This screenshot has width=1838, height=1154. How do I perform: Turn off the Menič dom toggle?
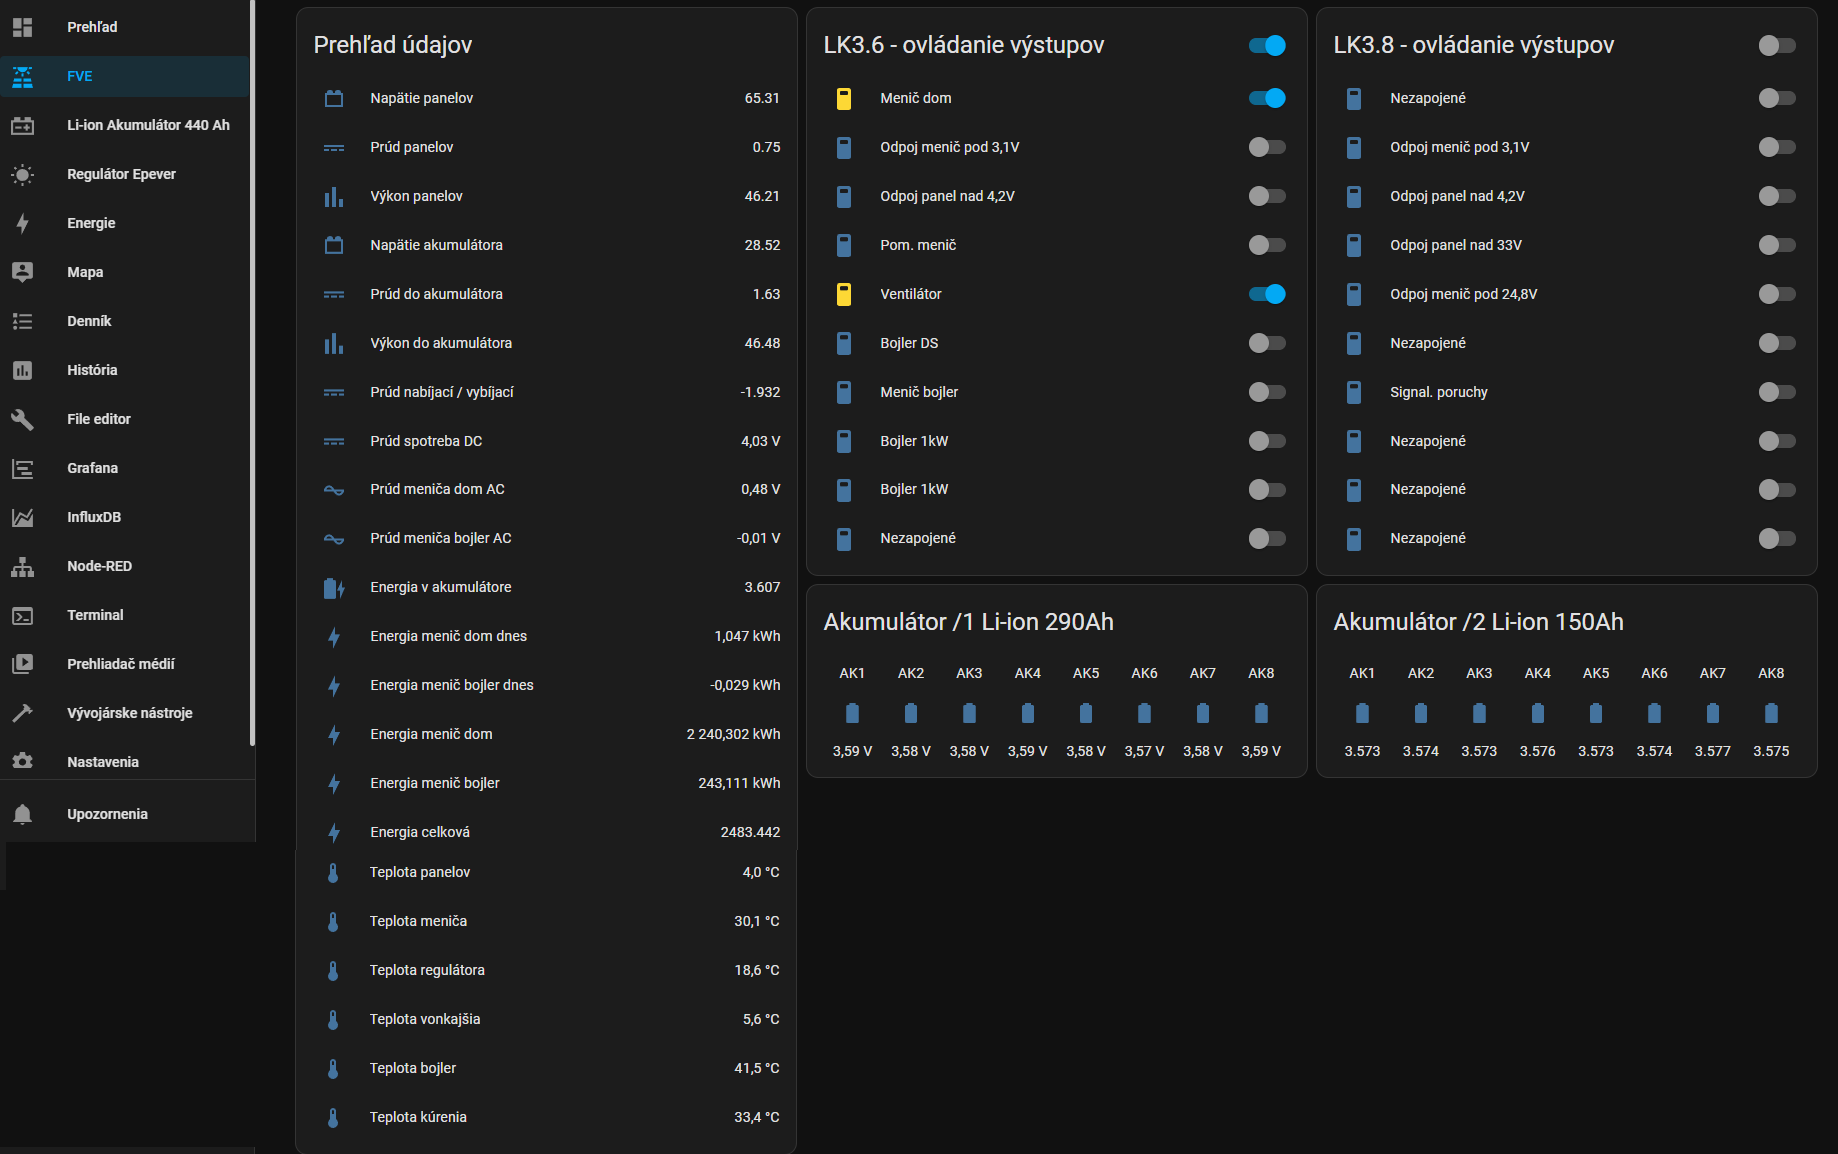click(x=1266, y=98)
